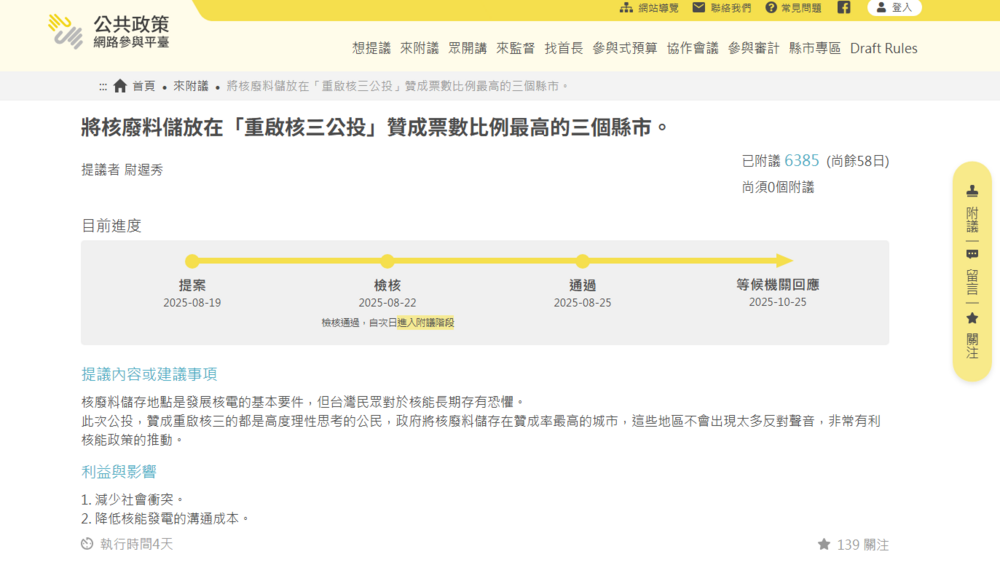Click the 139 關注 count text
Image resolution: width=1000 pixels, height=565 pixels.
point(863,545)
